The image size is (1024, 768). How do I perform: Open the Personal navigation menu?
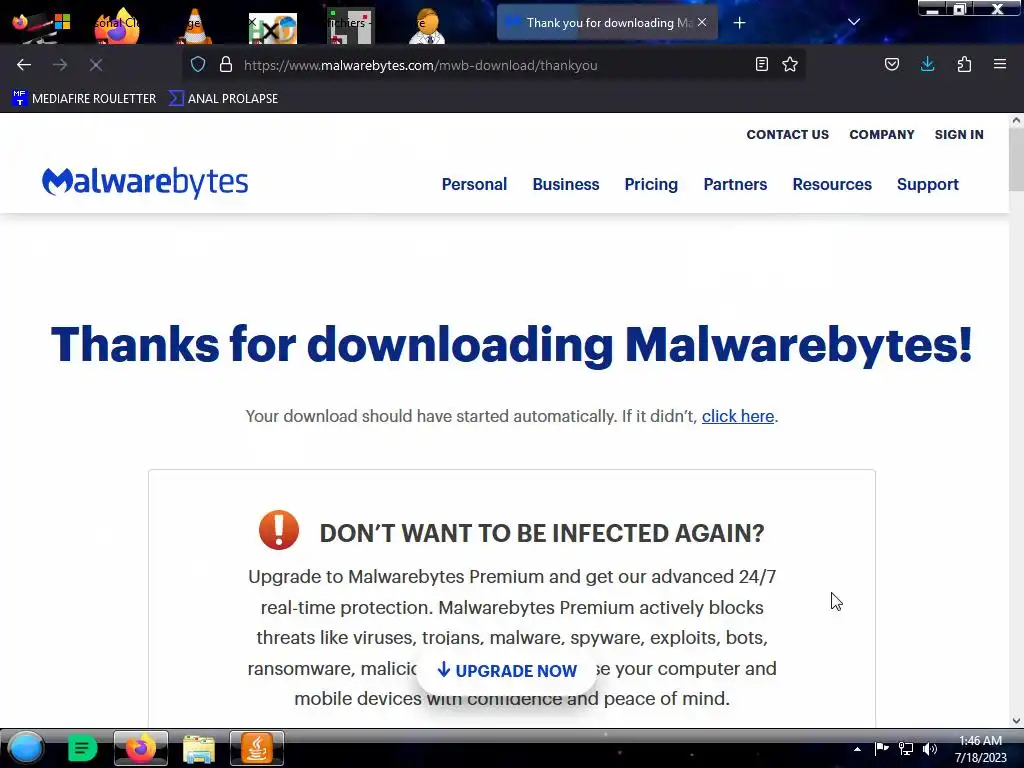coord(474,184)
